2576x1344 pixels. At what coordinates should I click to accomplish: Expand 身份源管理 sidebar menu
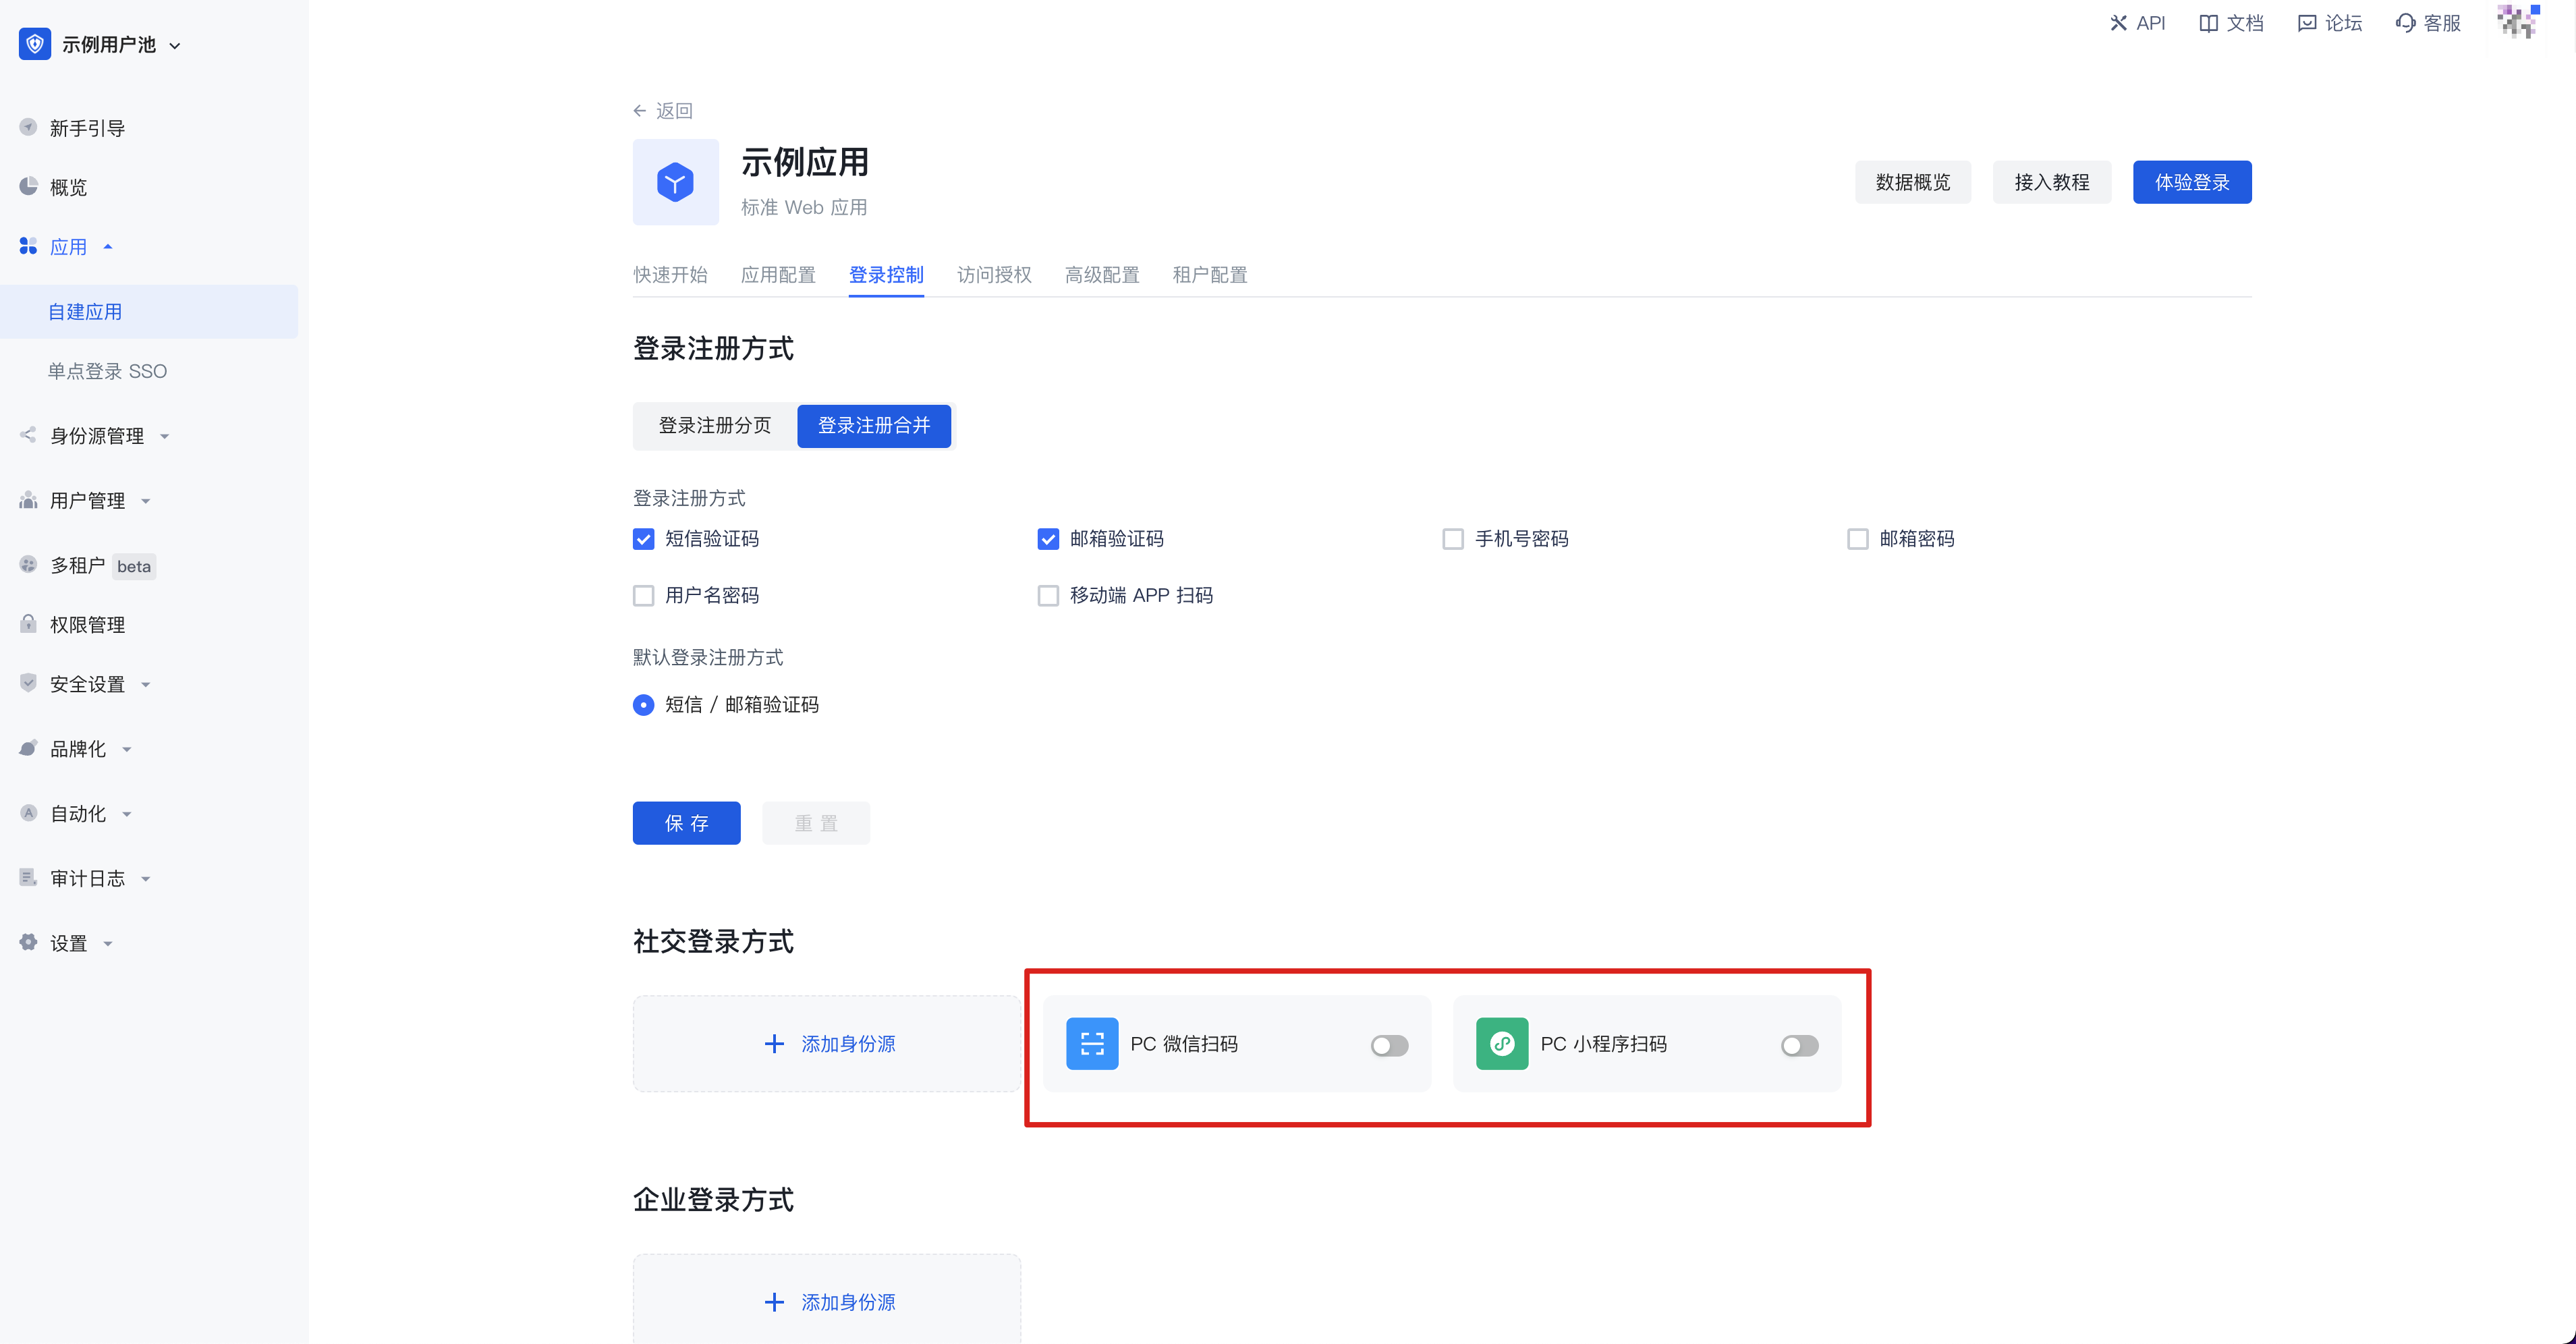[x=97, y=436]
